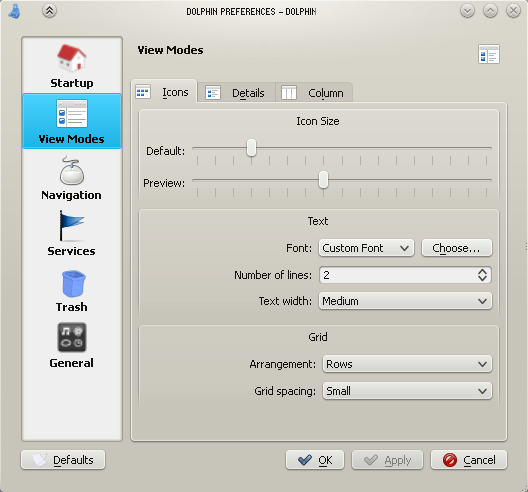Screen dimensions: 528x492
Task: Click the keep-above double-arrow title bar button
Action: click(49, 11)
